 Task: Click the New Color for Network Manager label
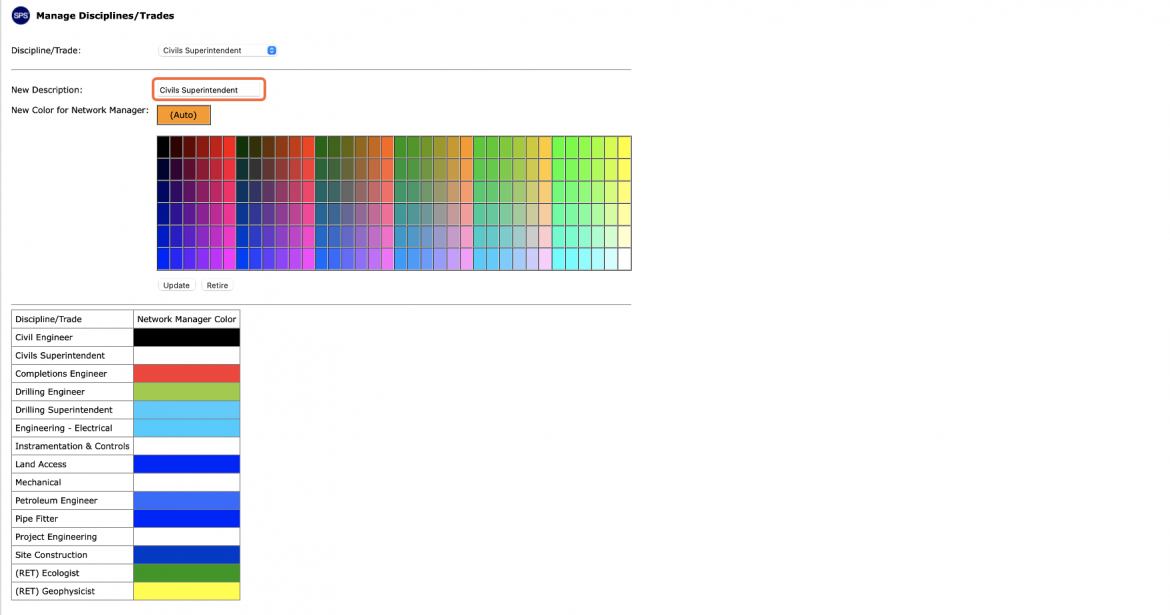(80, 110)
